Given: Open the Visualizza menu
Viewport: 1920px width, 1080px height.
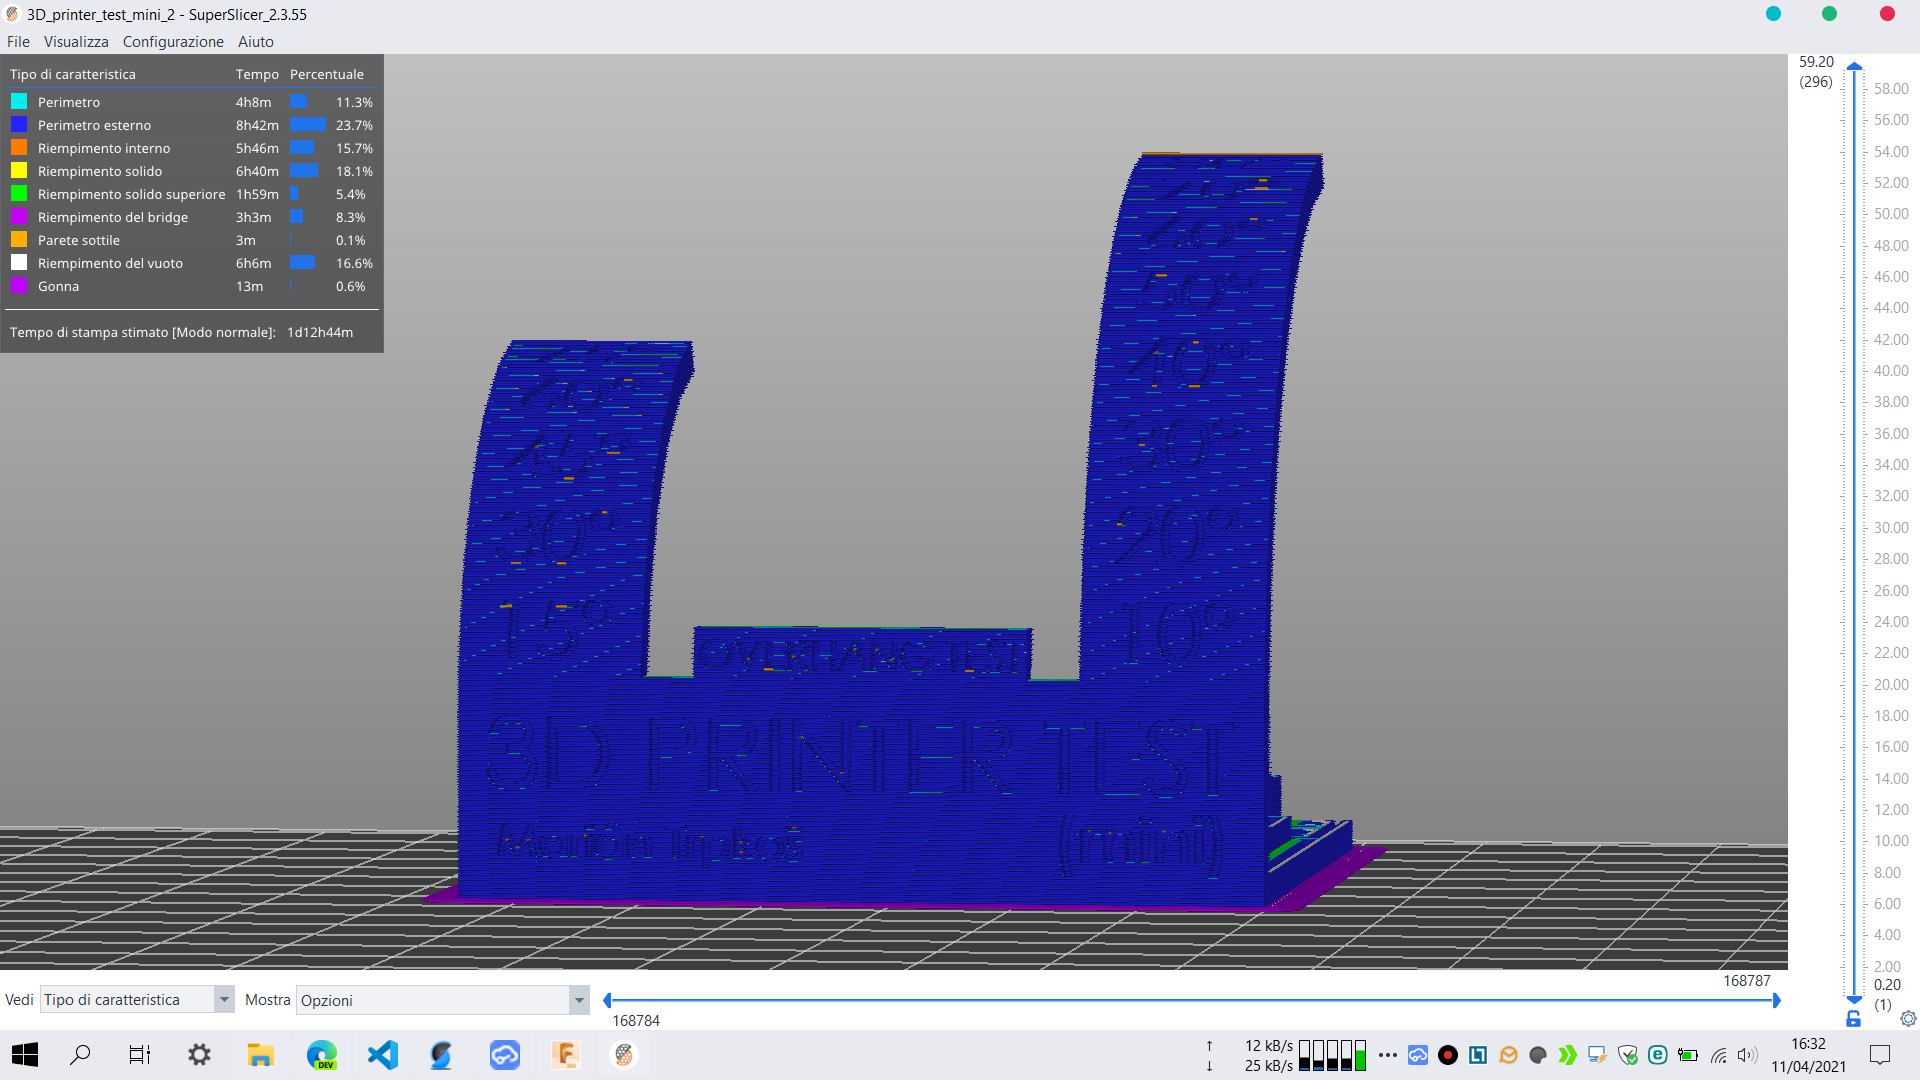Looking at the screenshot, I should click(x=76, y=41).
